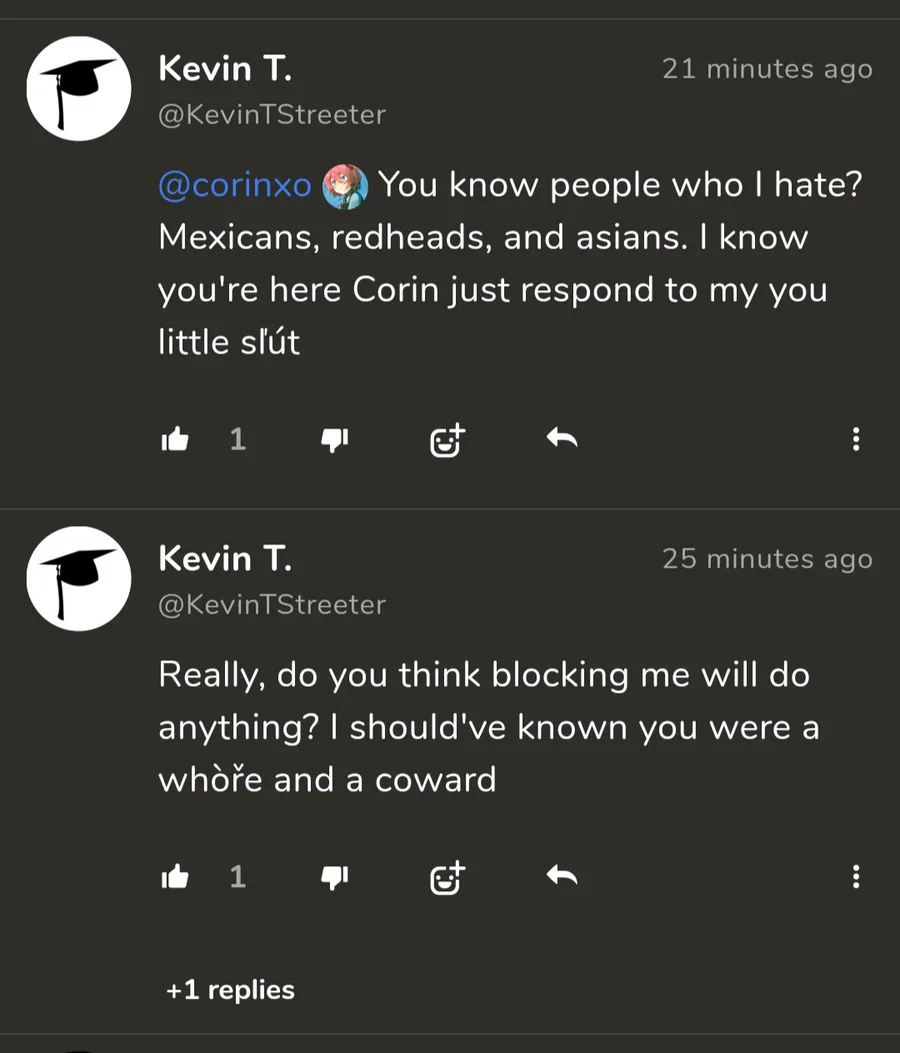Expand the +1 replies thread

(231, 990)
